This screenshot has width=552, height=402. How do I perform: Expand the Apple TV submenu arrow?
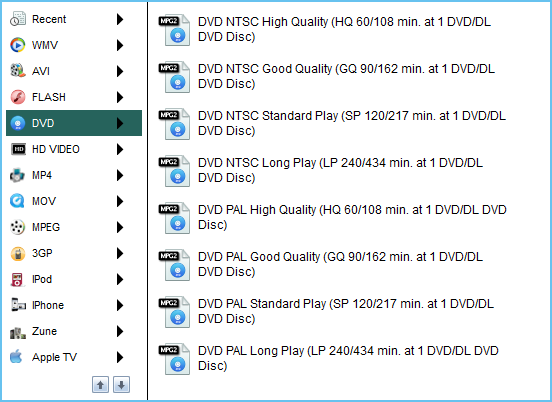point(120,357)
